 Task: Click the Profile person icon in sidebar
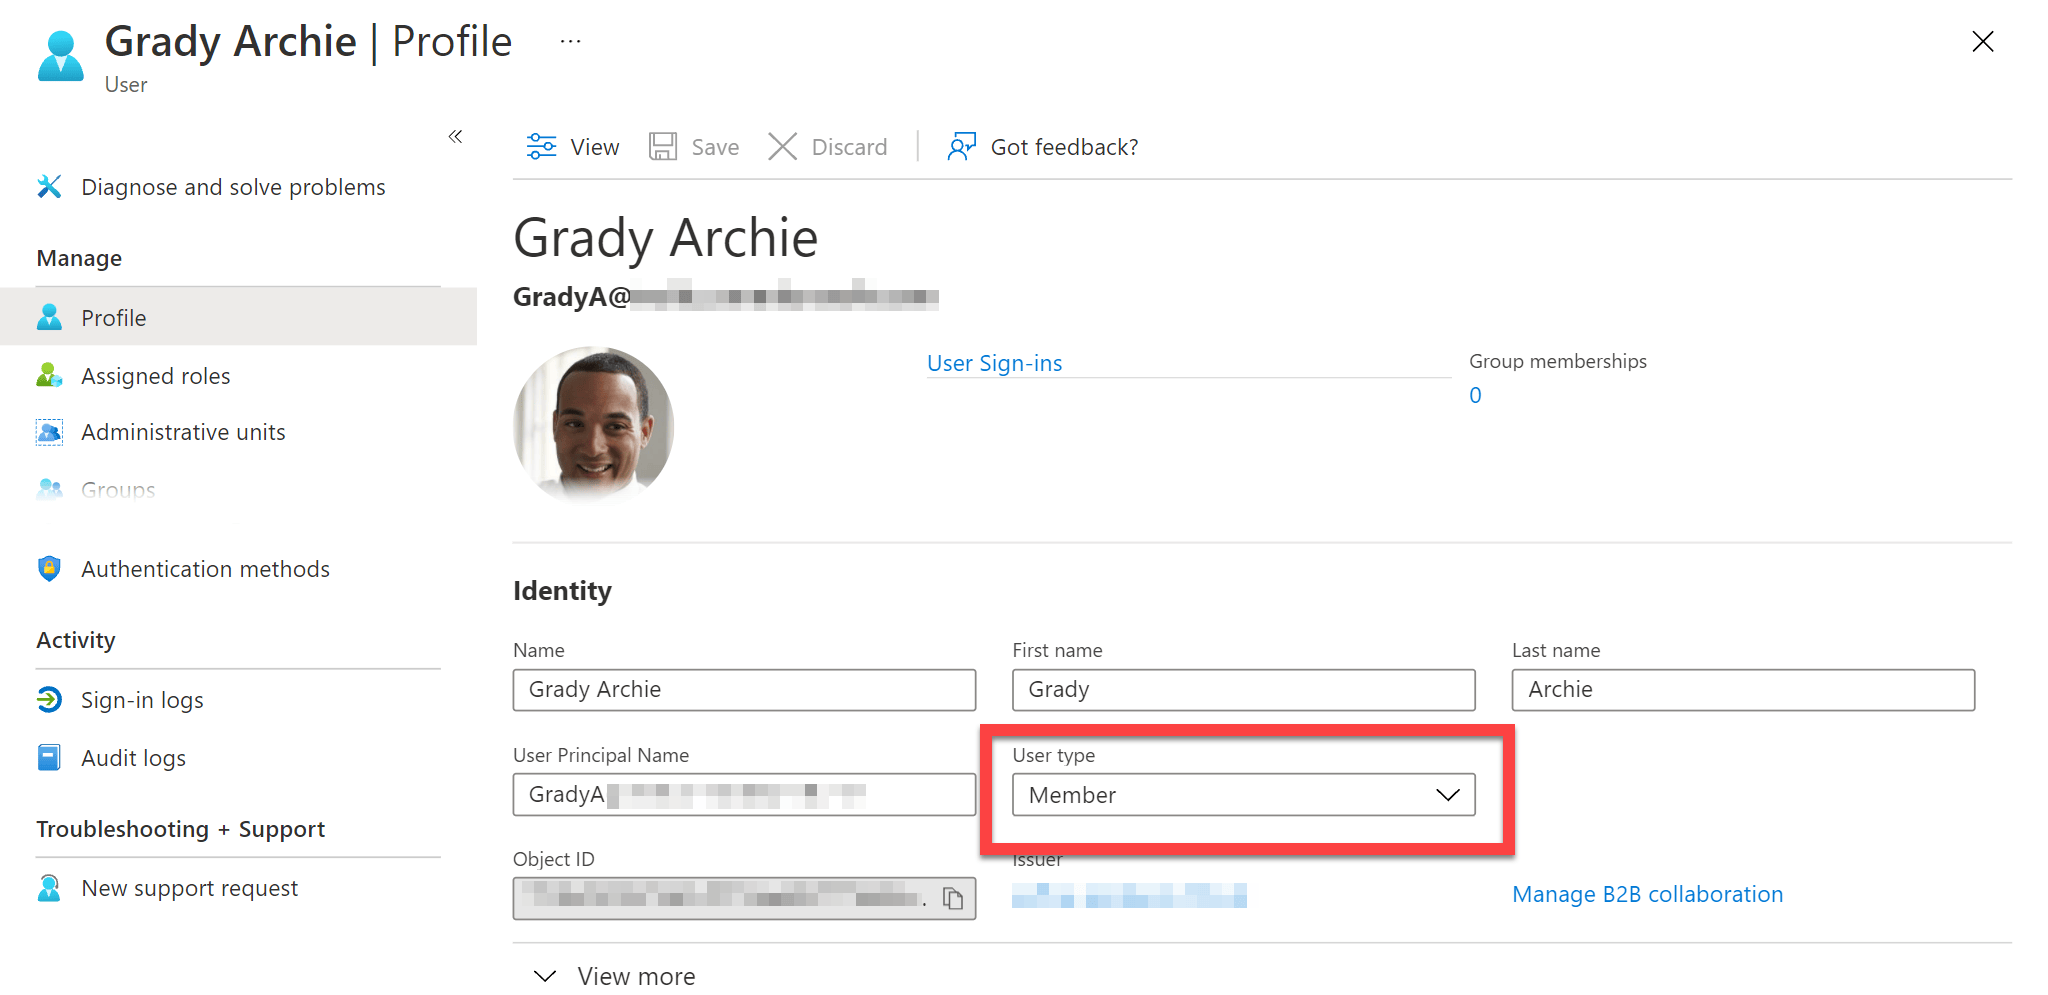click(x=49, y=317)
